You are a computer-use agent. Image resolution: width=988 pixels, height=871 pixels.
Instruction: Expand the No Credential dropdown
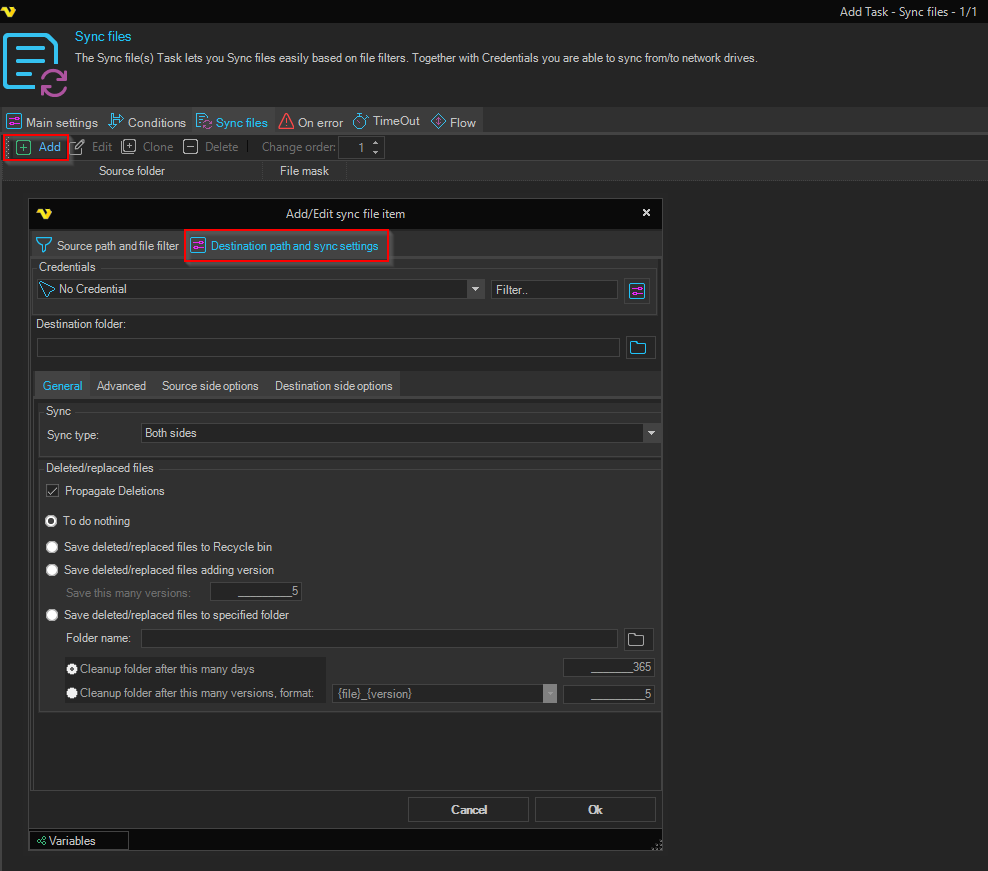click(475, 290)
